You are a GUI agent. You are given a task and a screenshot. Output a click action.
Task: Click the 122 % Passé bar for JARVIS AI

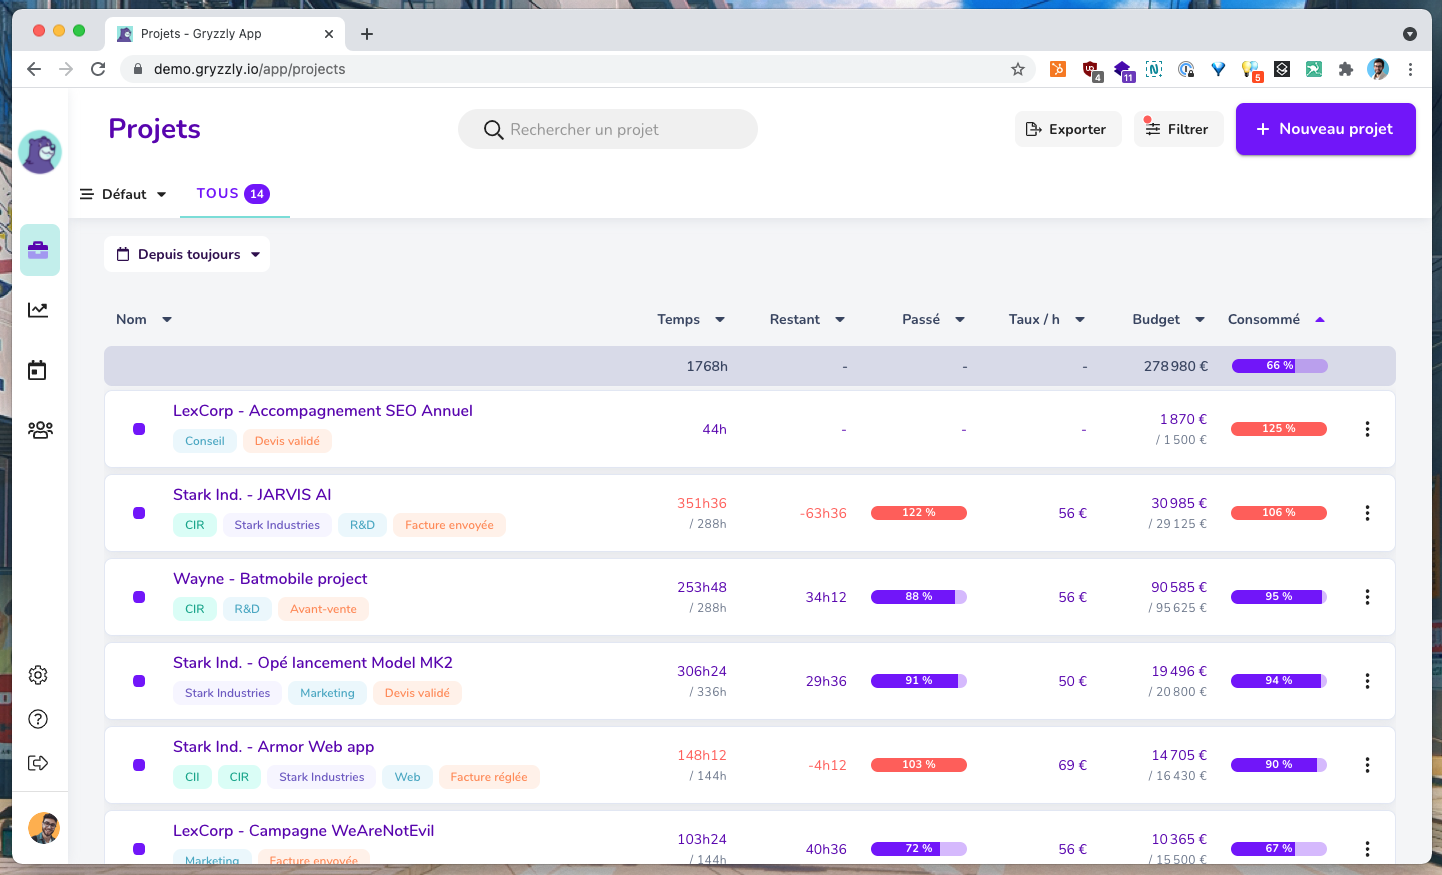pyautogui.click(x=919, y=513)
